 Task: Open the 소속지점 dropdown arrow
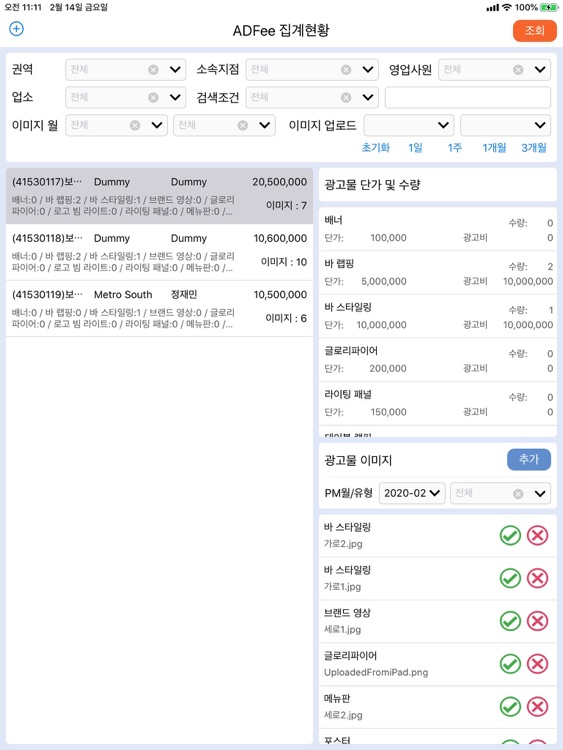pos(368,70)
